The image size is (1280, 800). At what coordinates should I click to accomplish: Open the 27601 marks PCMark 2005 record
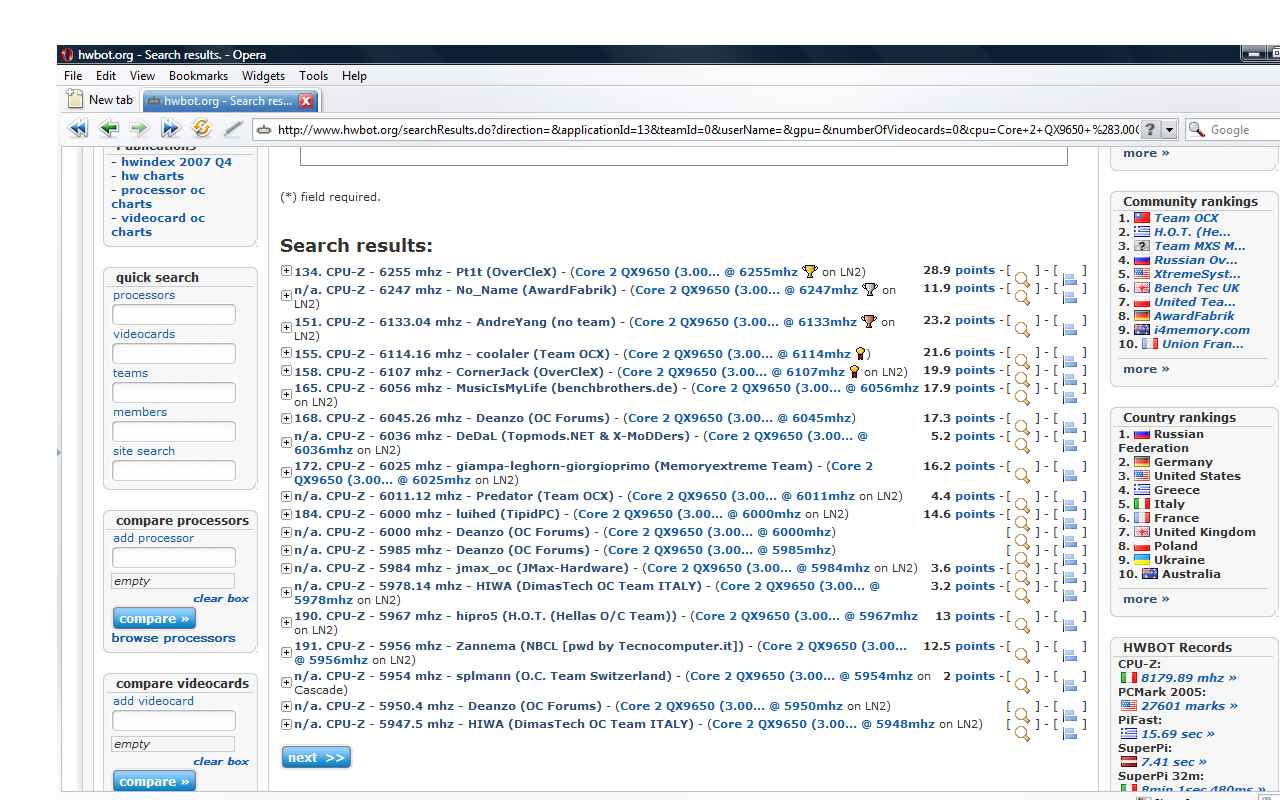coord(1189,706)
